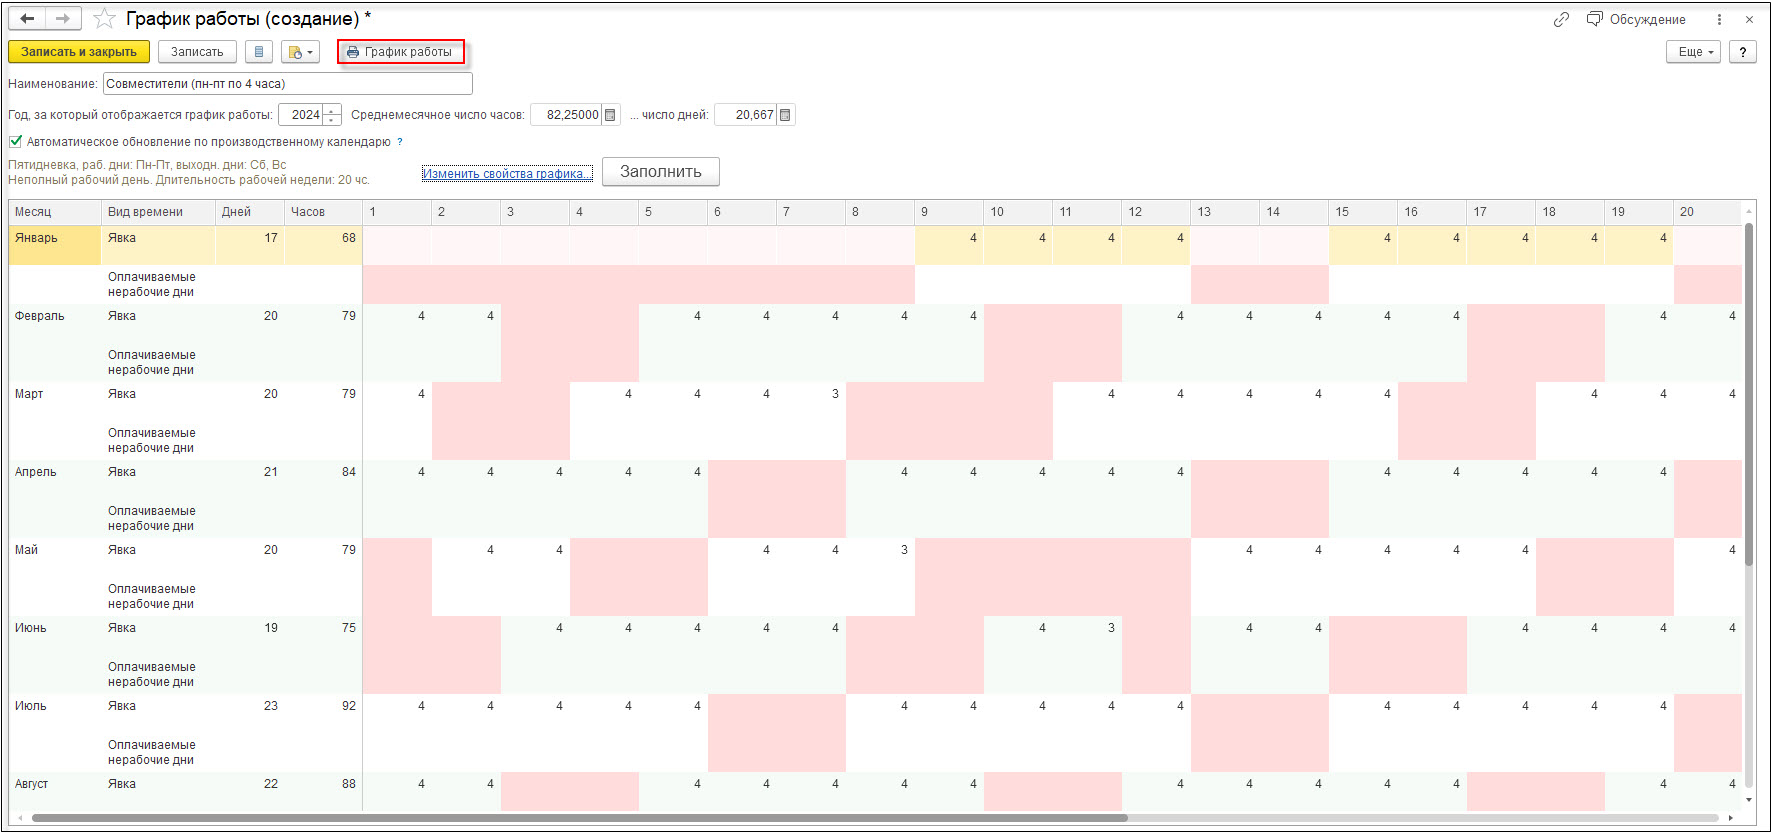Edit the average monthly hours value 82,25000

(x=566, y=115)
